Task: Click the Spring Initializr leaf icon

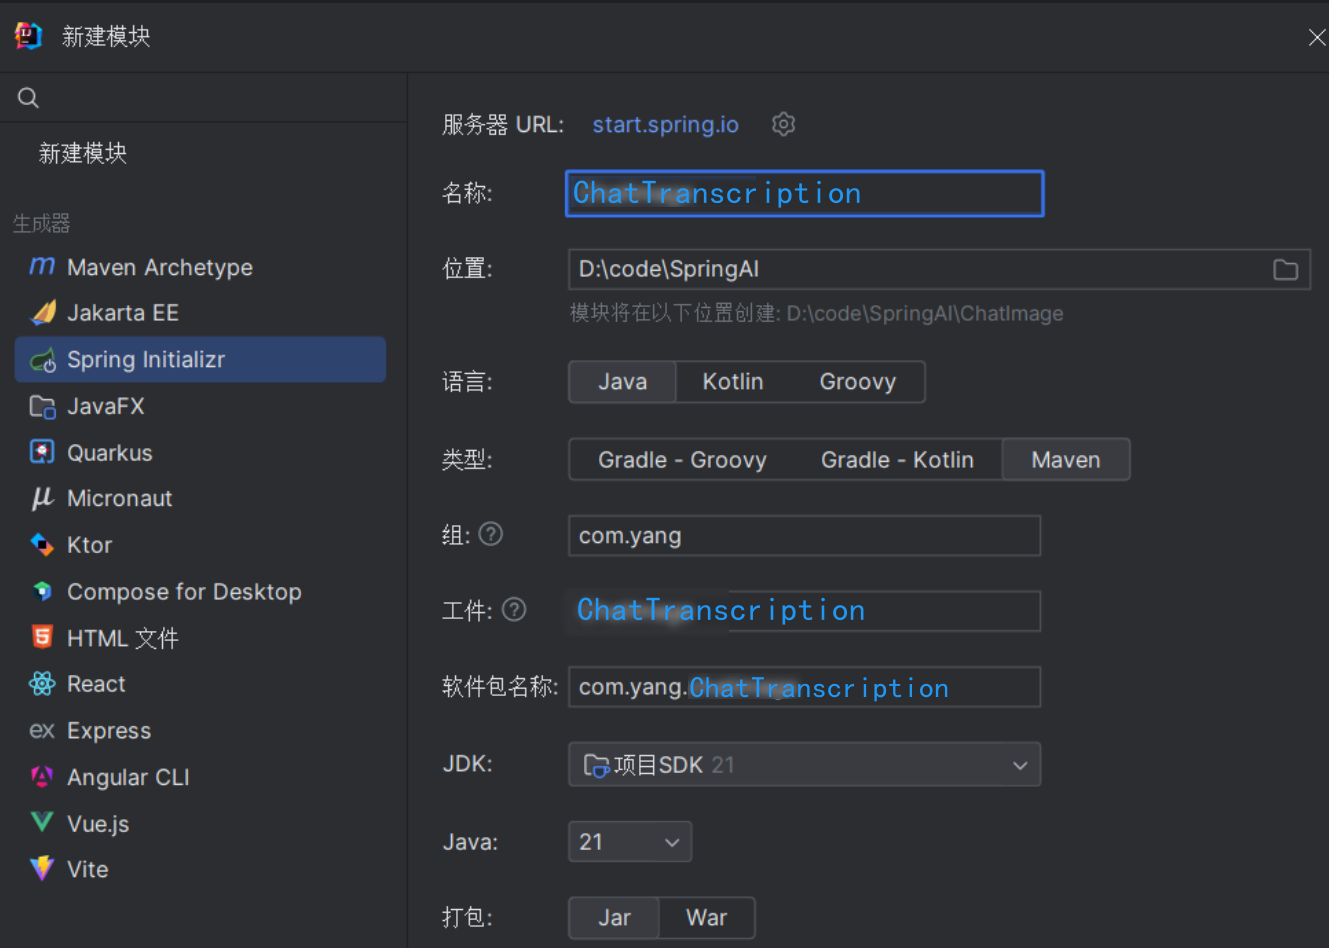Action: click(43, 360)
